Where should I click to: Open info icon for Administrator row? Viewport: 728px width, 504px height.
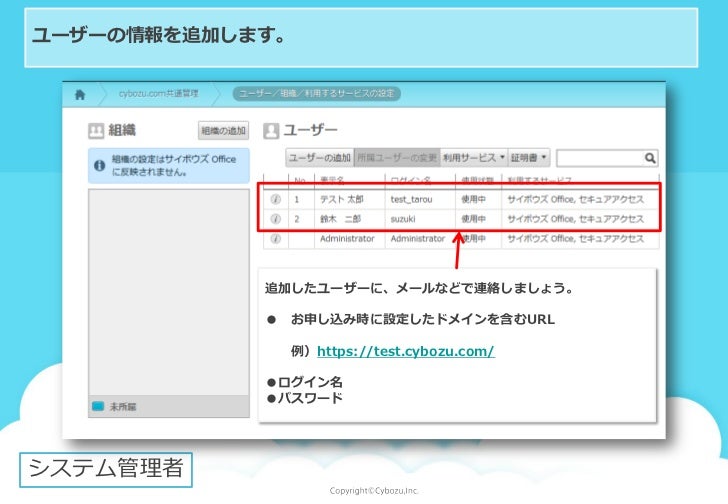[275, 239]
